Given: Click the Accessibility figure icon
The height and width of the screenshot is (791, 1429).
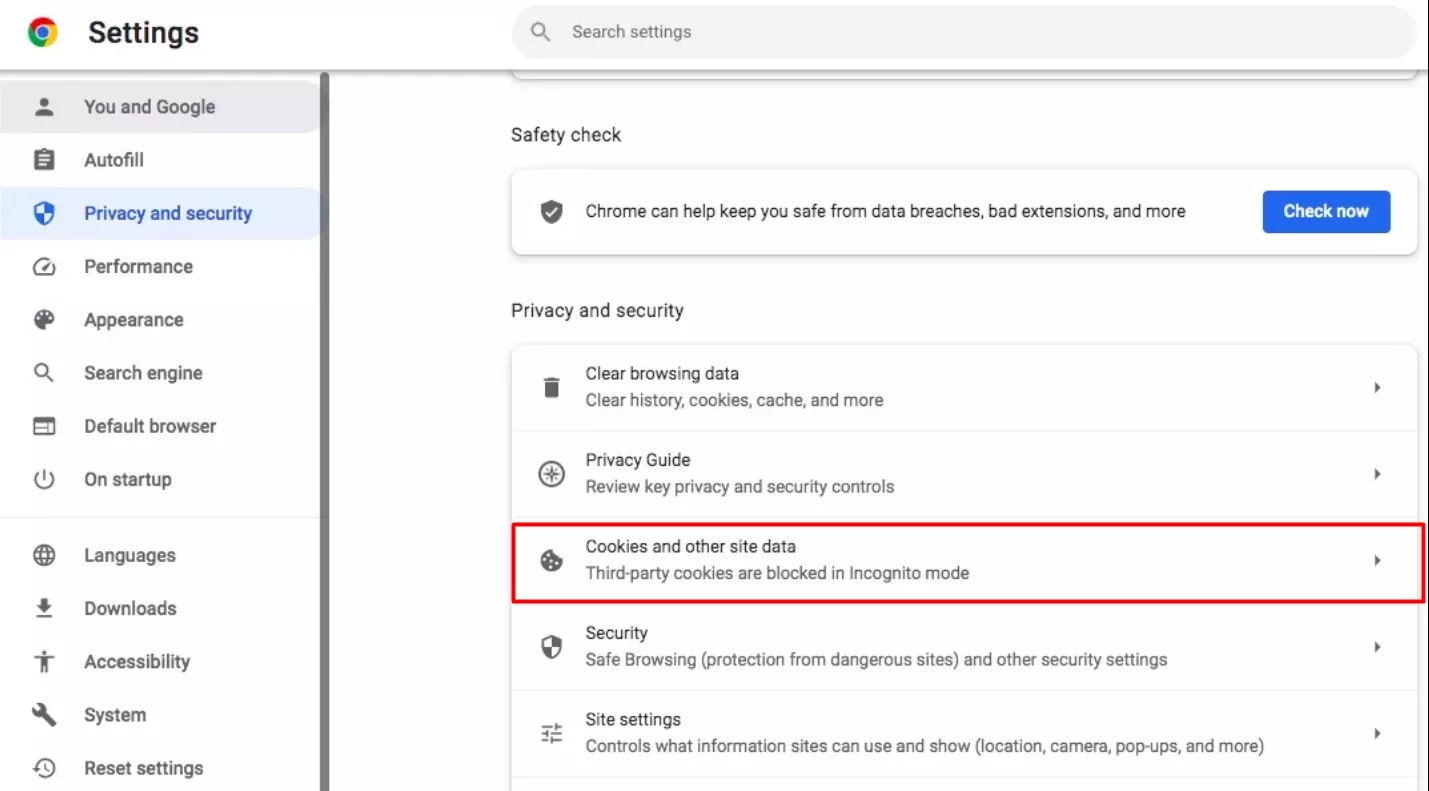Looking at the screenshot, I should coord(44,662).
